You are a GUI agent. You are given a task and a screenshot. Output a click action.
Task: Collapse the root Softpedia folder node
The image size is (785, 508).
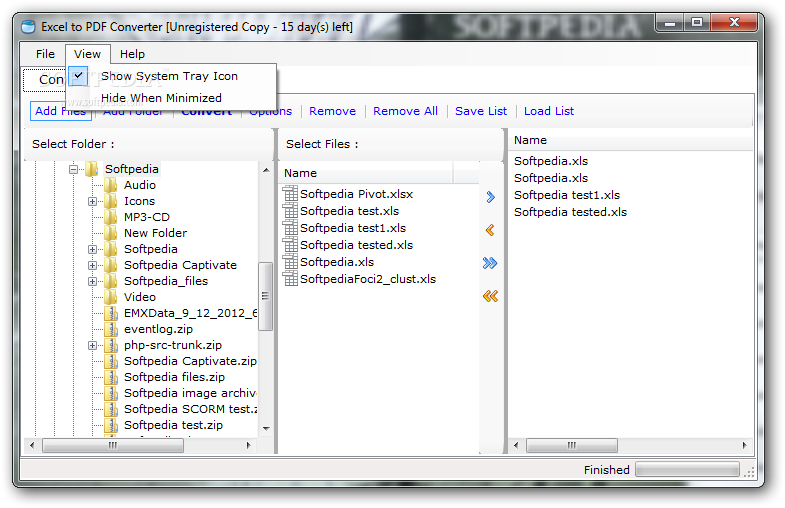[x=74, y=170]
